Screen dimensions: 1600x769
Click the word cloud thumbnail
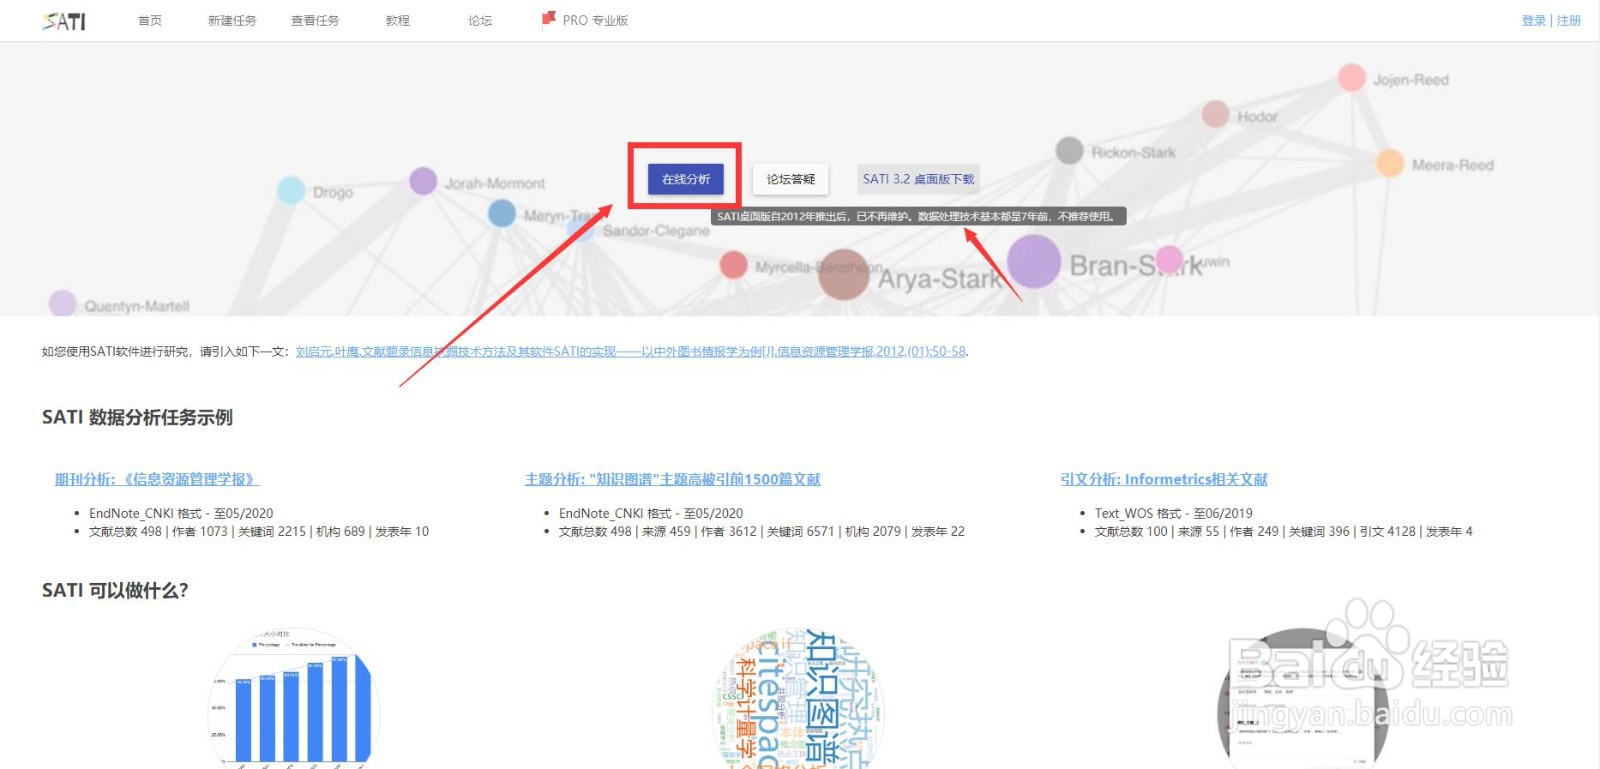point(798,700)
